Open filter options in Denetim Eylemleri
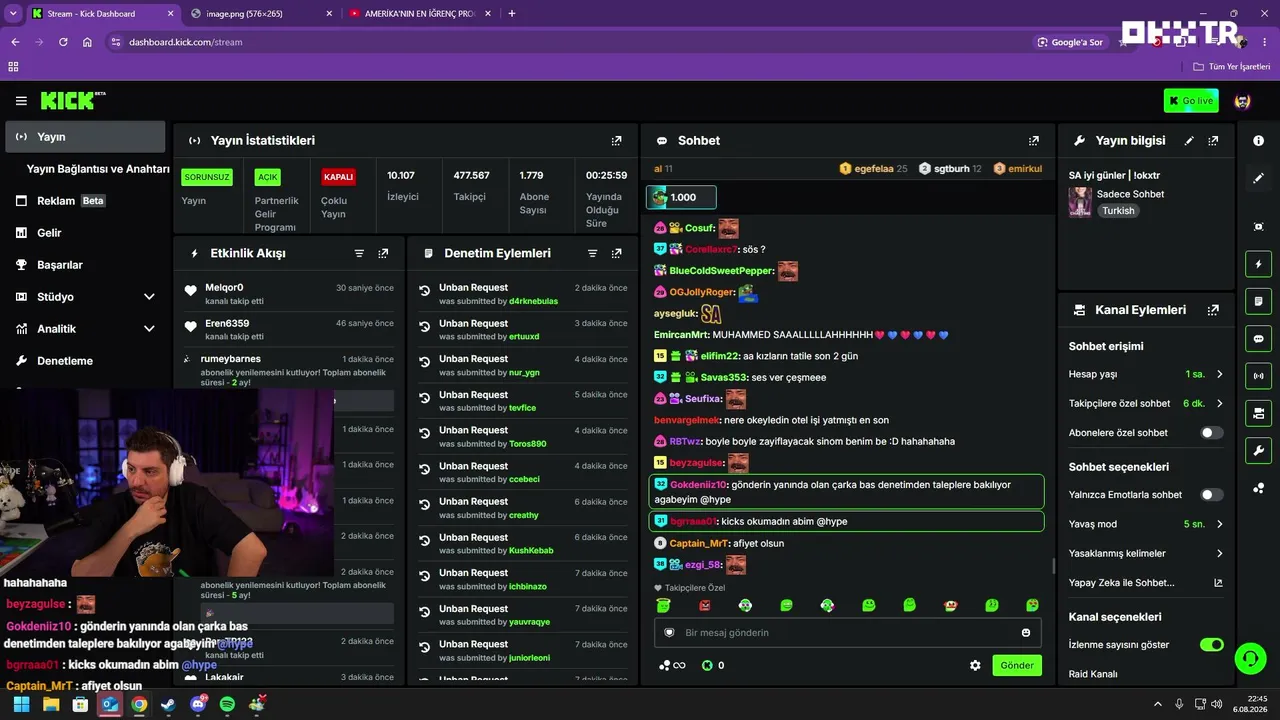The height and width of the screenshot is (720, 1280). 592,254
